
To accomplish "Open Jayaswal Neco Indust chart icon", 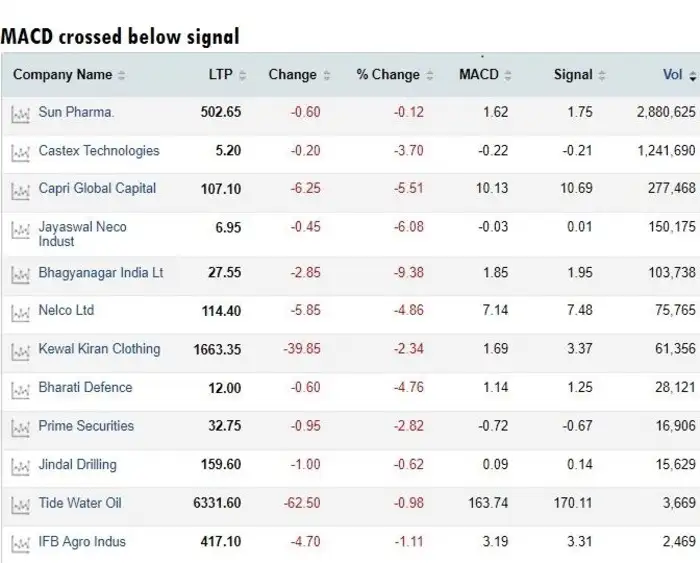I will coord(19,230).
